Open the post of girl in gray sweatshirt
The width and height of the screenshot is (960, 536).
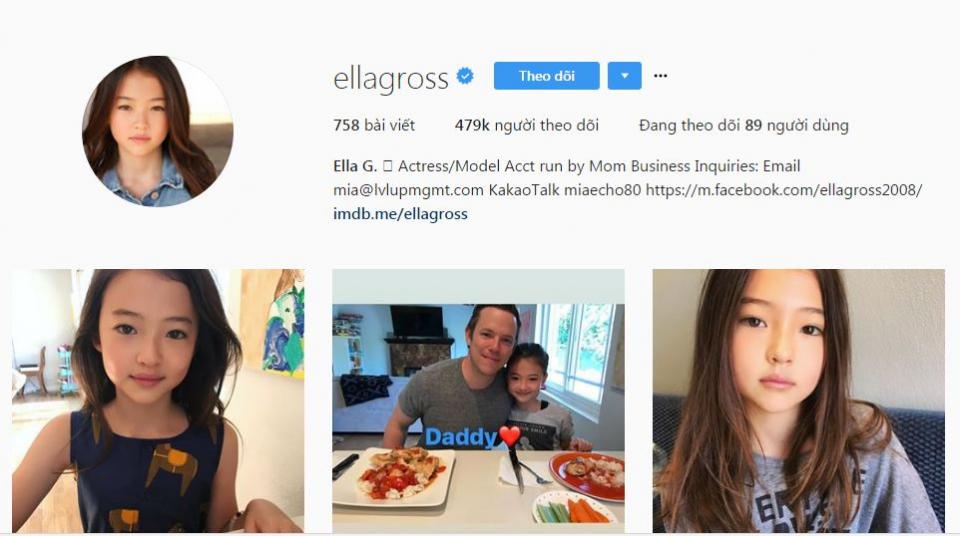[798, 401]
